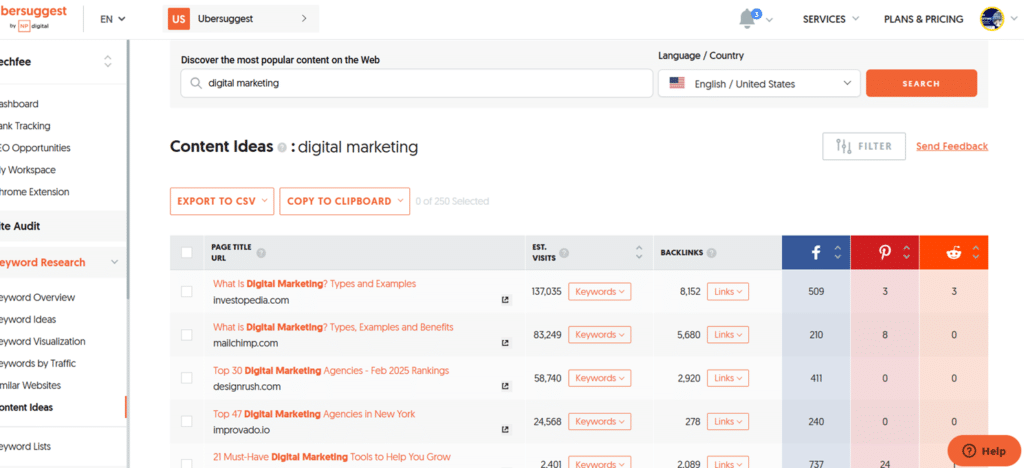Click the Send Feedback link
Image resolution: width=1024 pixels, height=468 pixels.
coord(951,147)
